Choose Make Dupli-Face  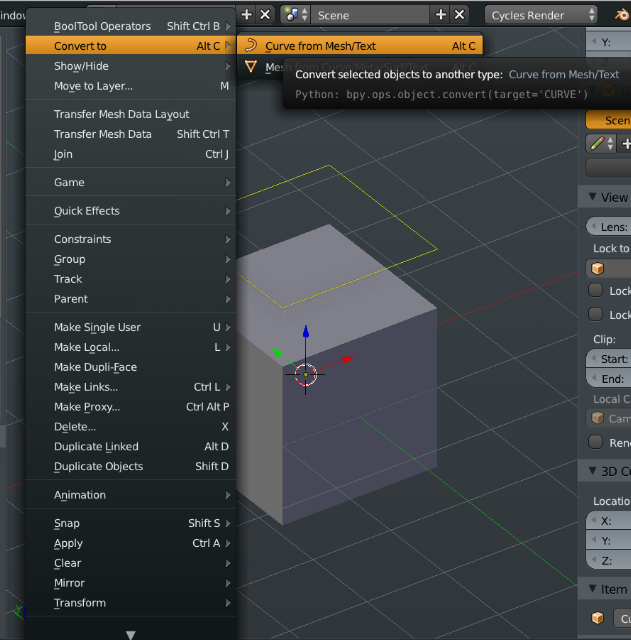tap(131, 367)
